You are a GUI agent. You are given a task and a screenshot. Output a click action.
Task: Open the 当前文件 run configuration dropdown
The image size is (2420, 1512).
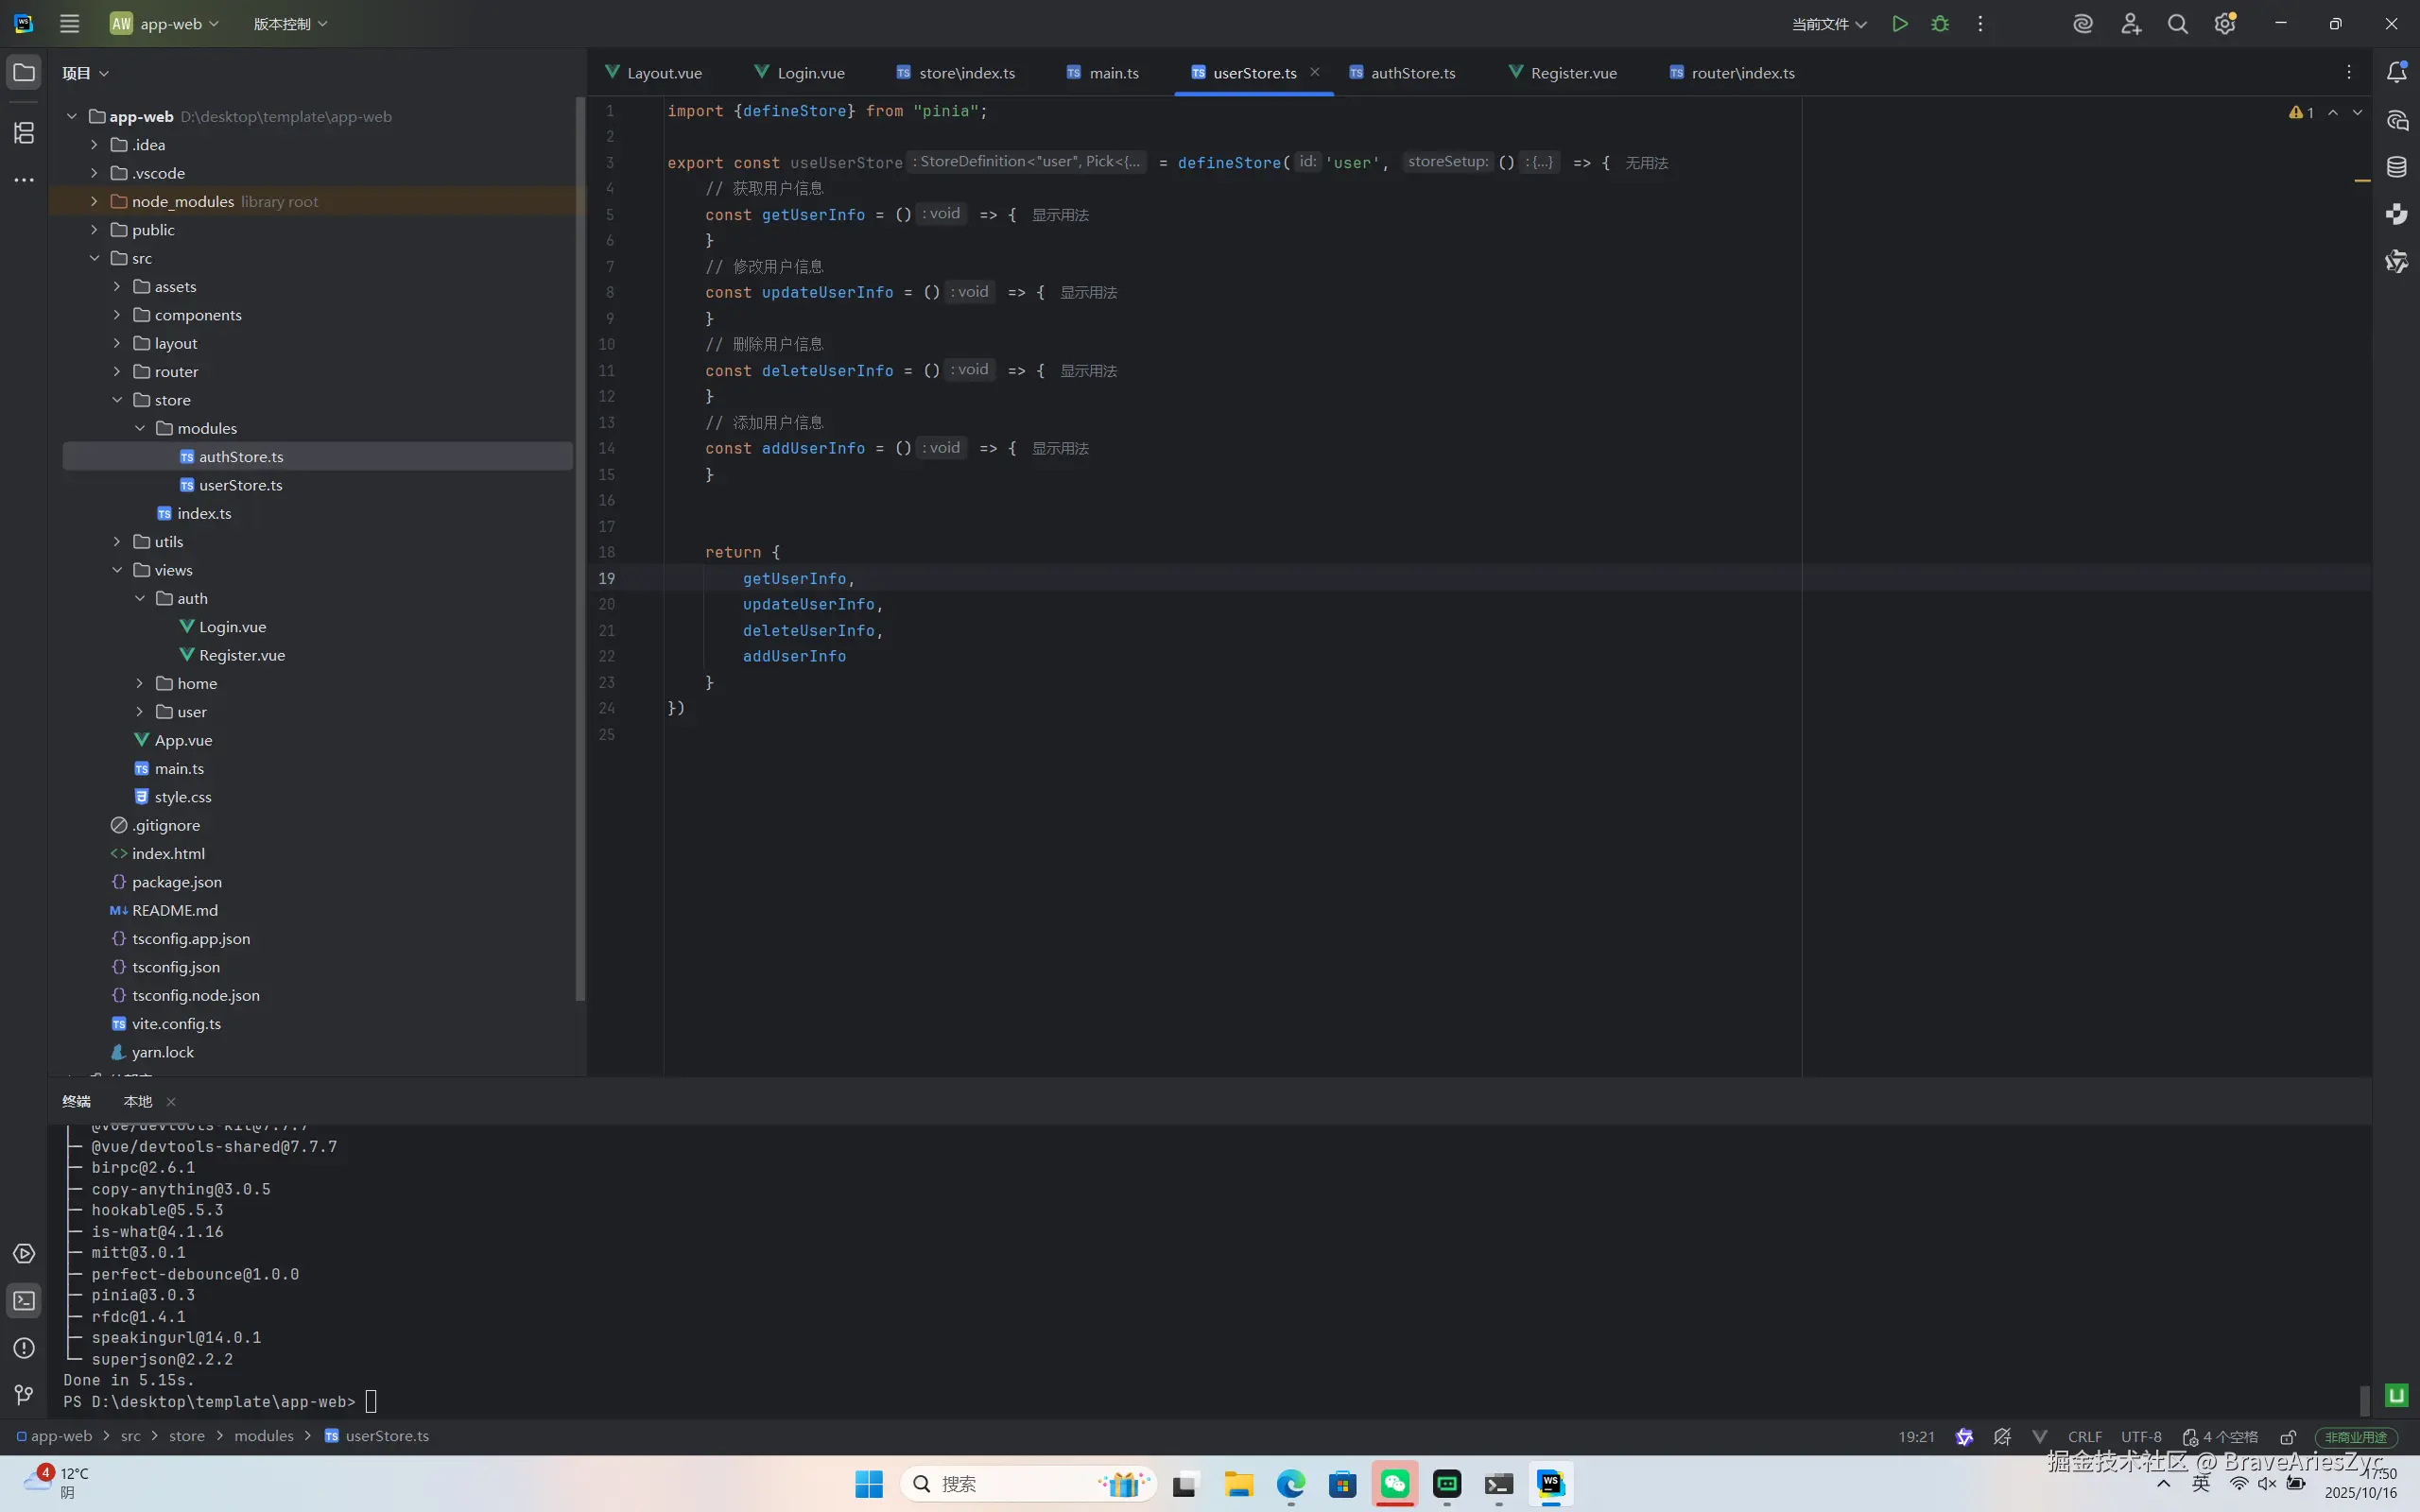tap(1828, 24)
